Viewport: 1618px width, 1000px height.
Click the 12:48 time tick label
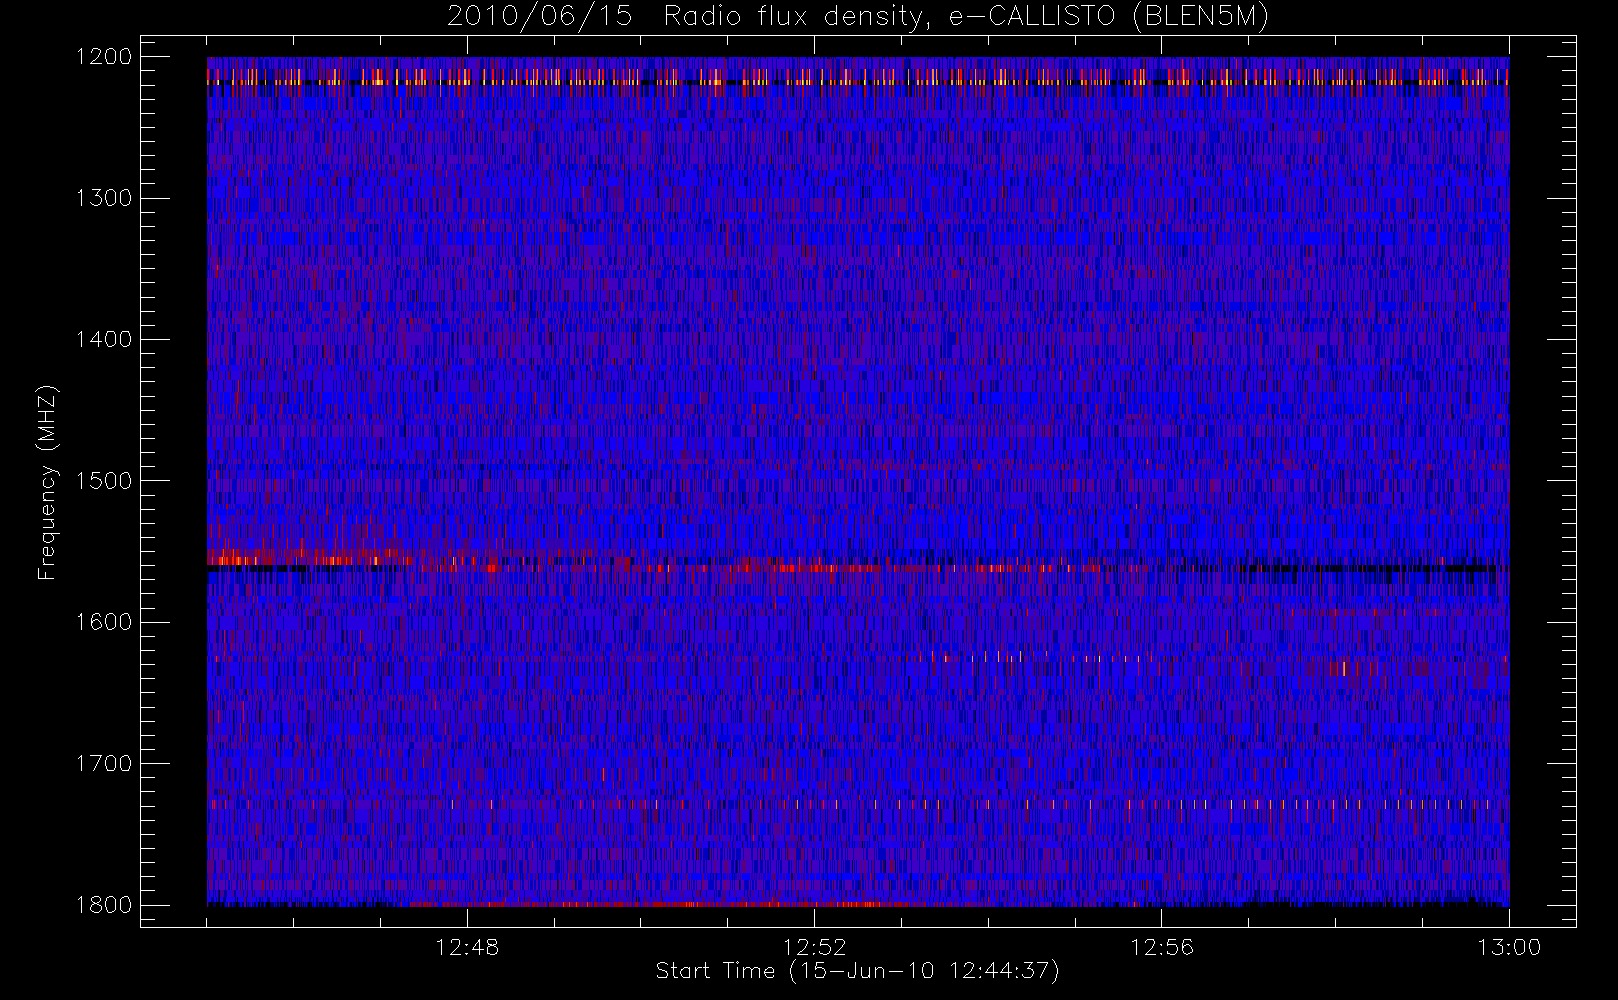pyautogui.click(x=467, y=947)
